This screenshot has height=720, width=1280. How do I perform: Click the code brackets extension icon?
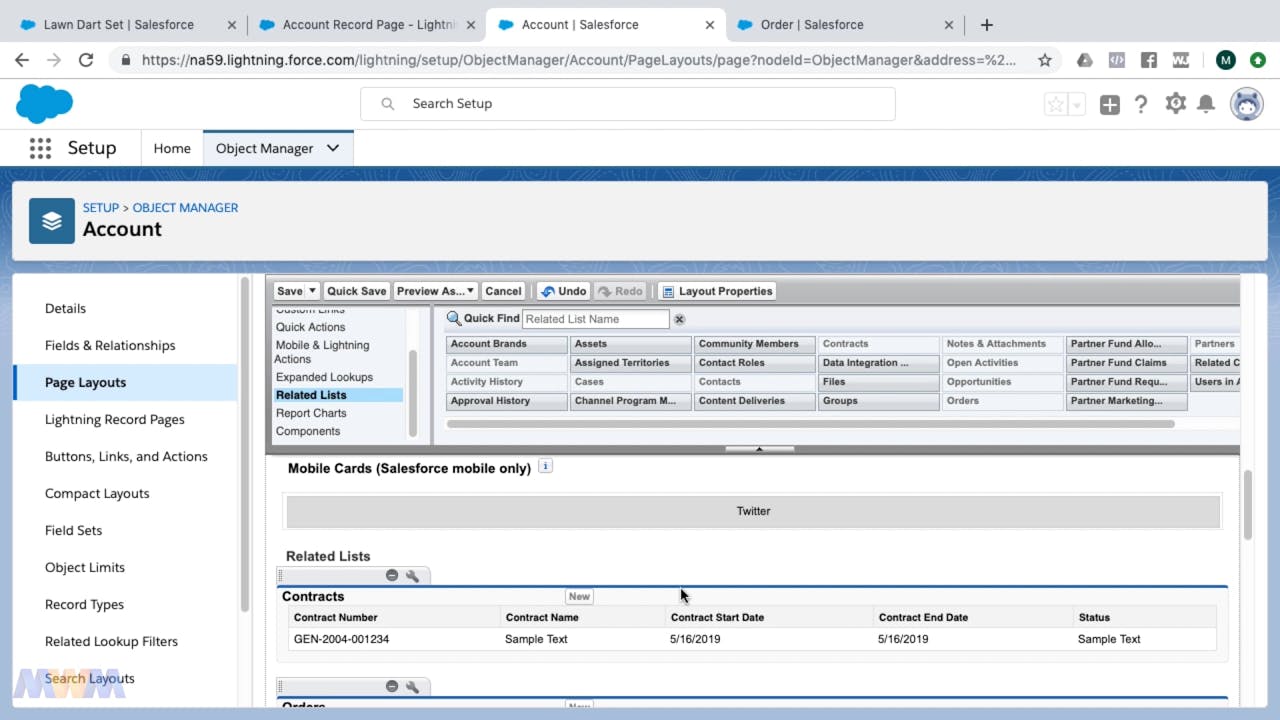tap(1117, 60)
